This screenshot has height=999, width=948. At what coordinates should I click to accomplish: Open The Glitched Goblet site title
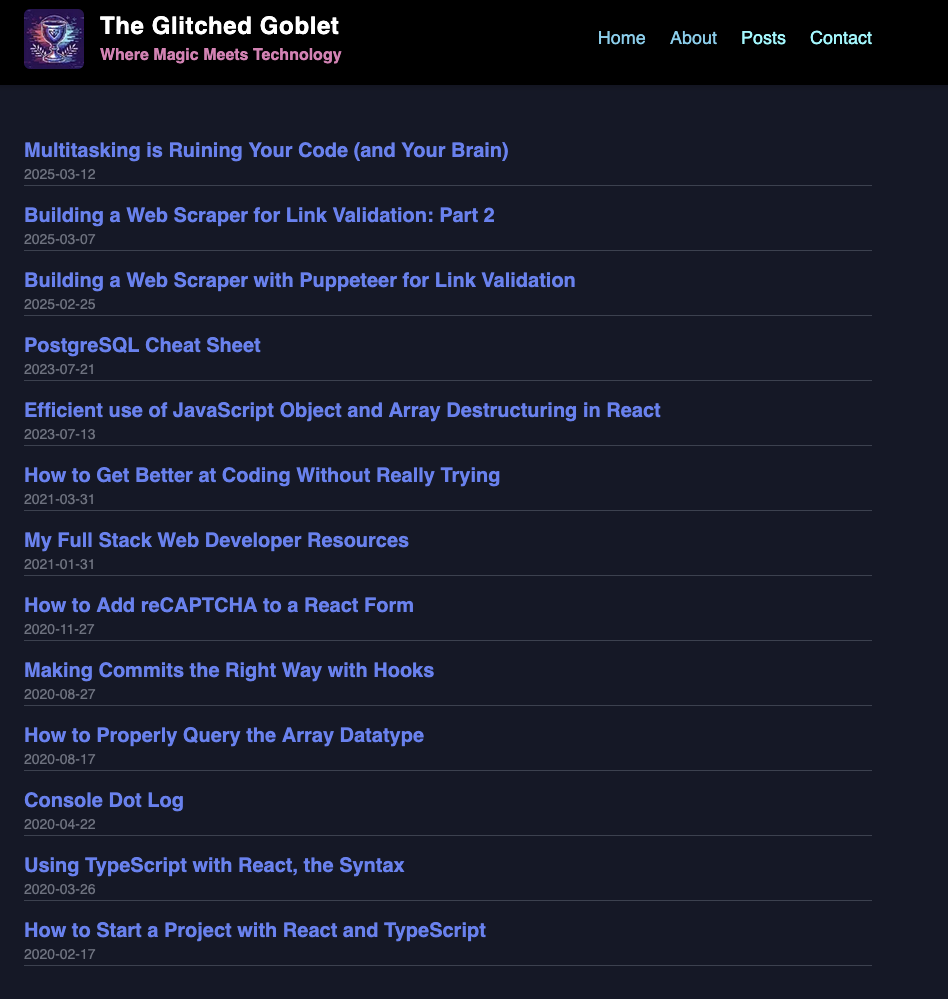pyautogui.click(x=219, y=26)
